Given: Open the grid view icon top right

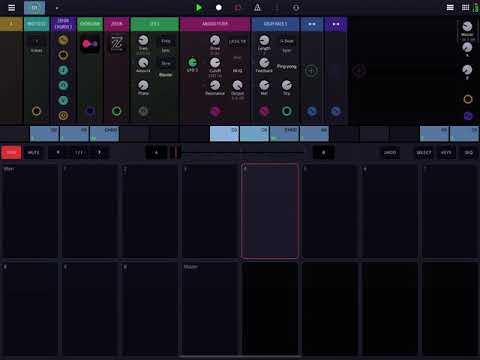Looking at the screenshot, I should [466, 7].
